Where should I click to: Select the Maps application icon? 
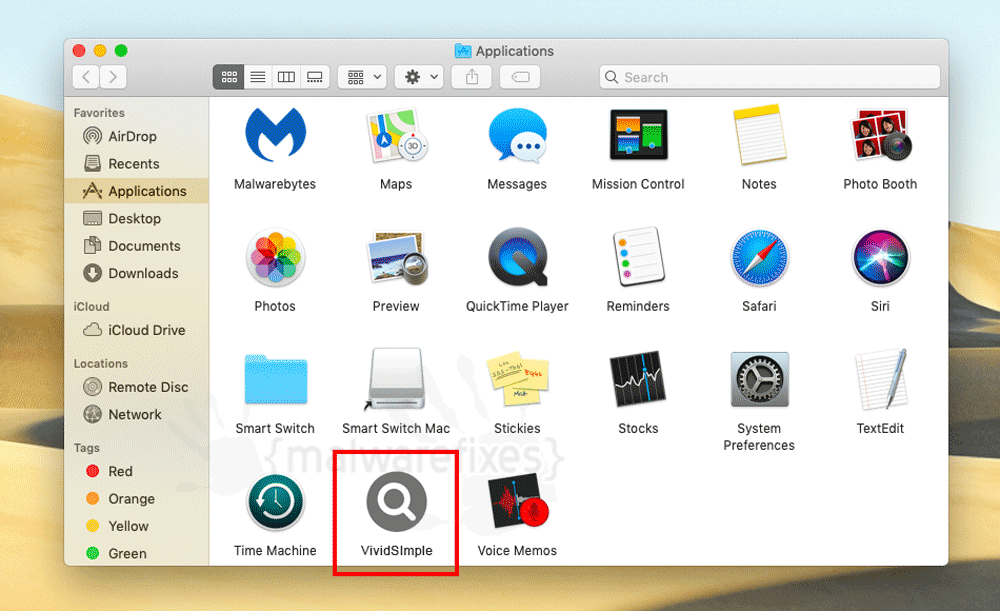click(x=396, y=135)
